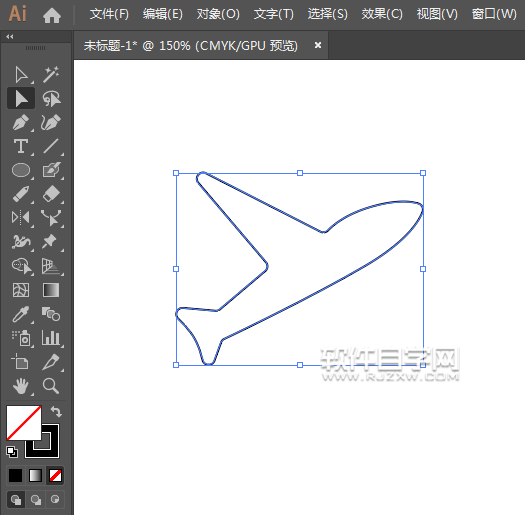Select the Lasso tool
525x515 pixels.
pyautogui.click(x=51, y=98)
